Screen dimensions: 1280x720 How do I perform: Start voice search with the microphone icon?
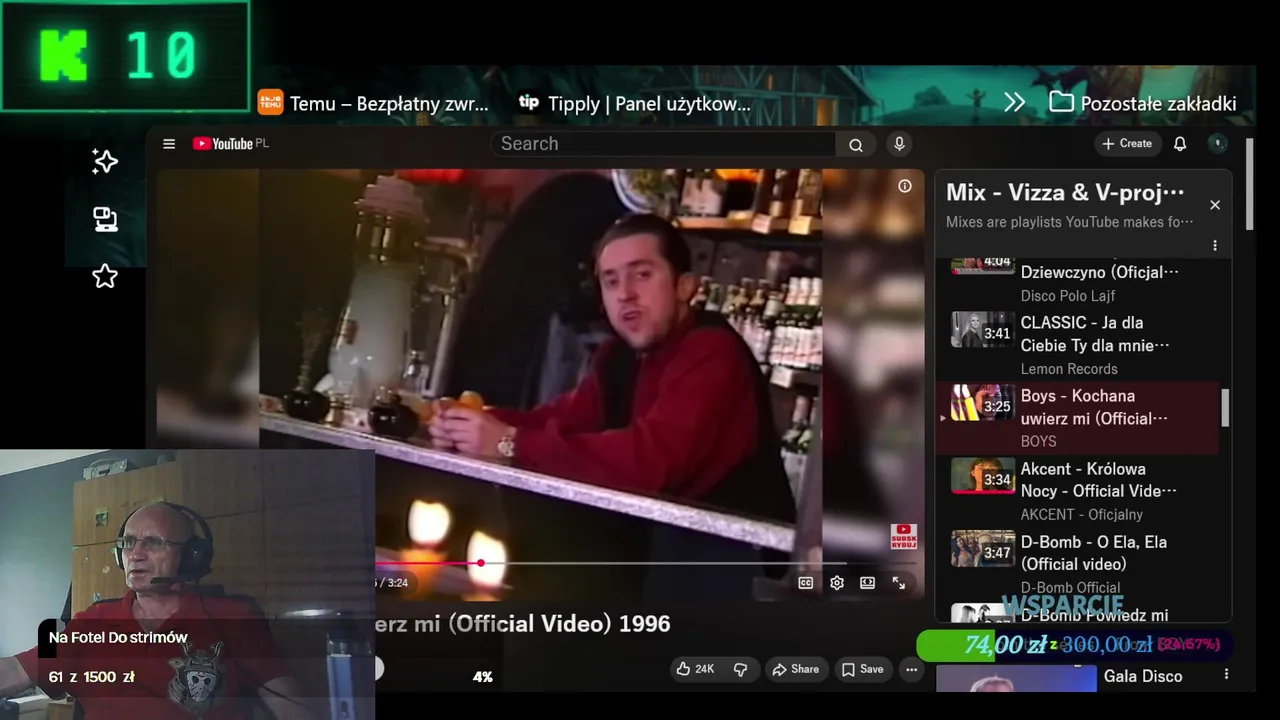pyautogui.click(x=899, y=144)
